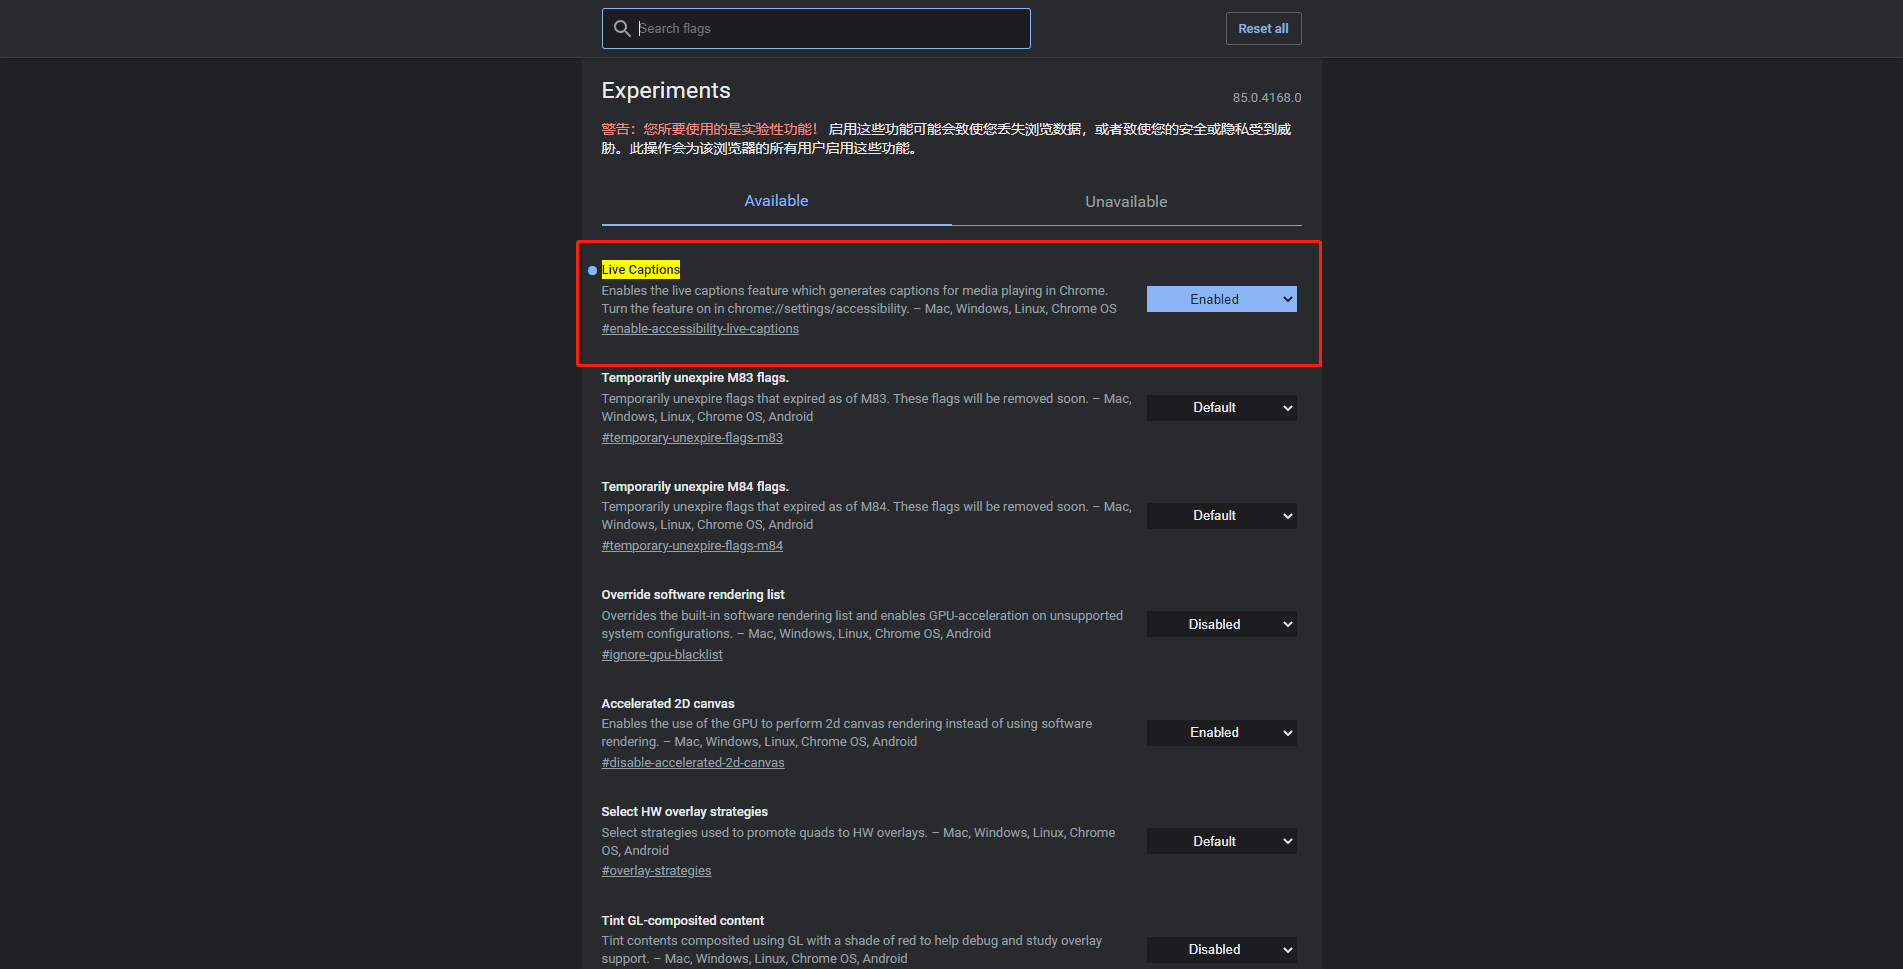Screen dimensions: 1903x969
Task: Click the highlighted Live Captions title
Action: pos(641,270)
